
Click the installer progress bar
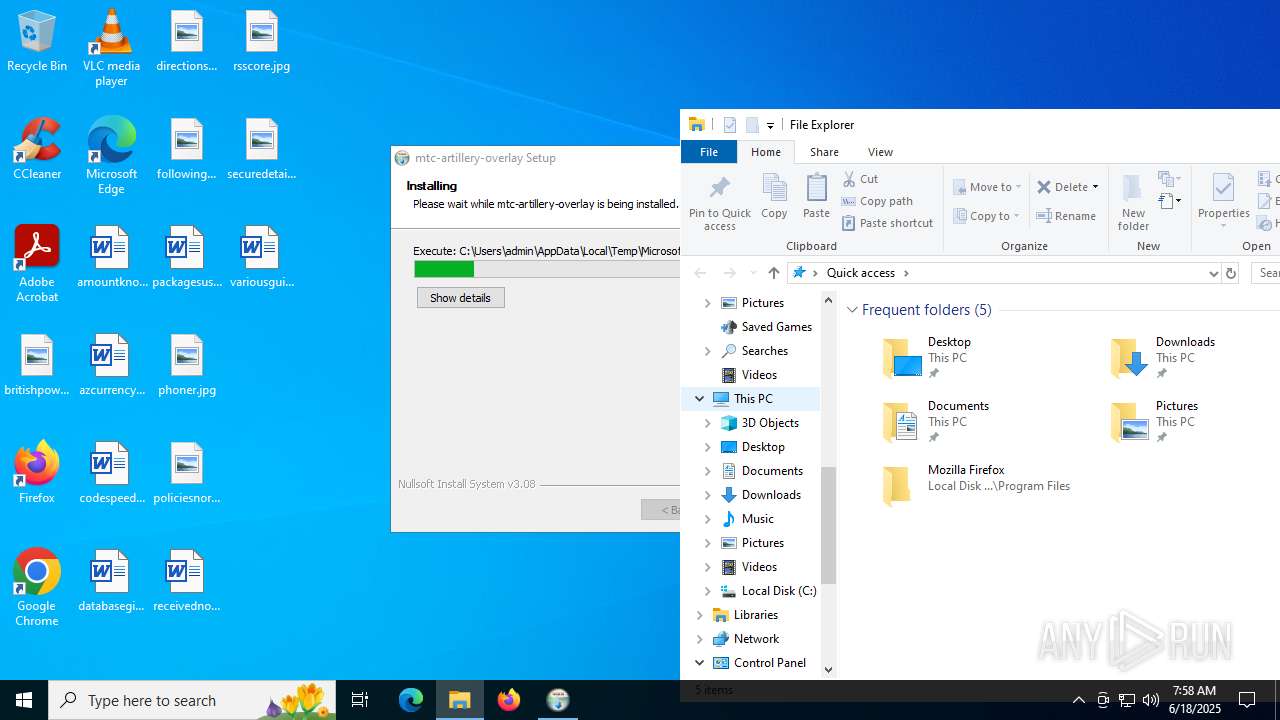(547, 269)
